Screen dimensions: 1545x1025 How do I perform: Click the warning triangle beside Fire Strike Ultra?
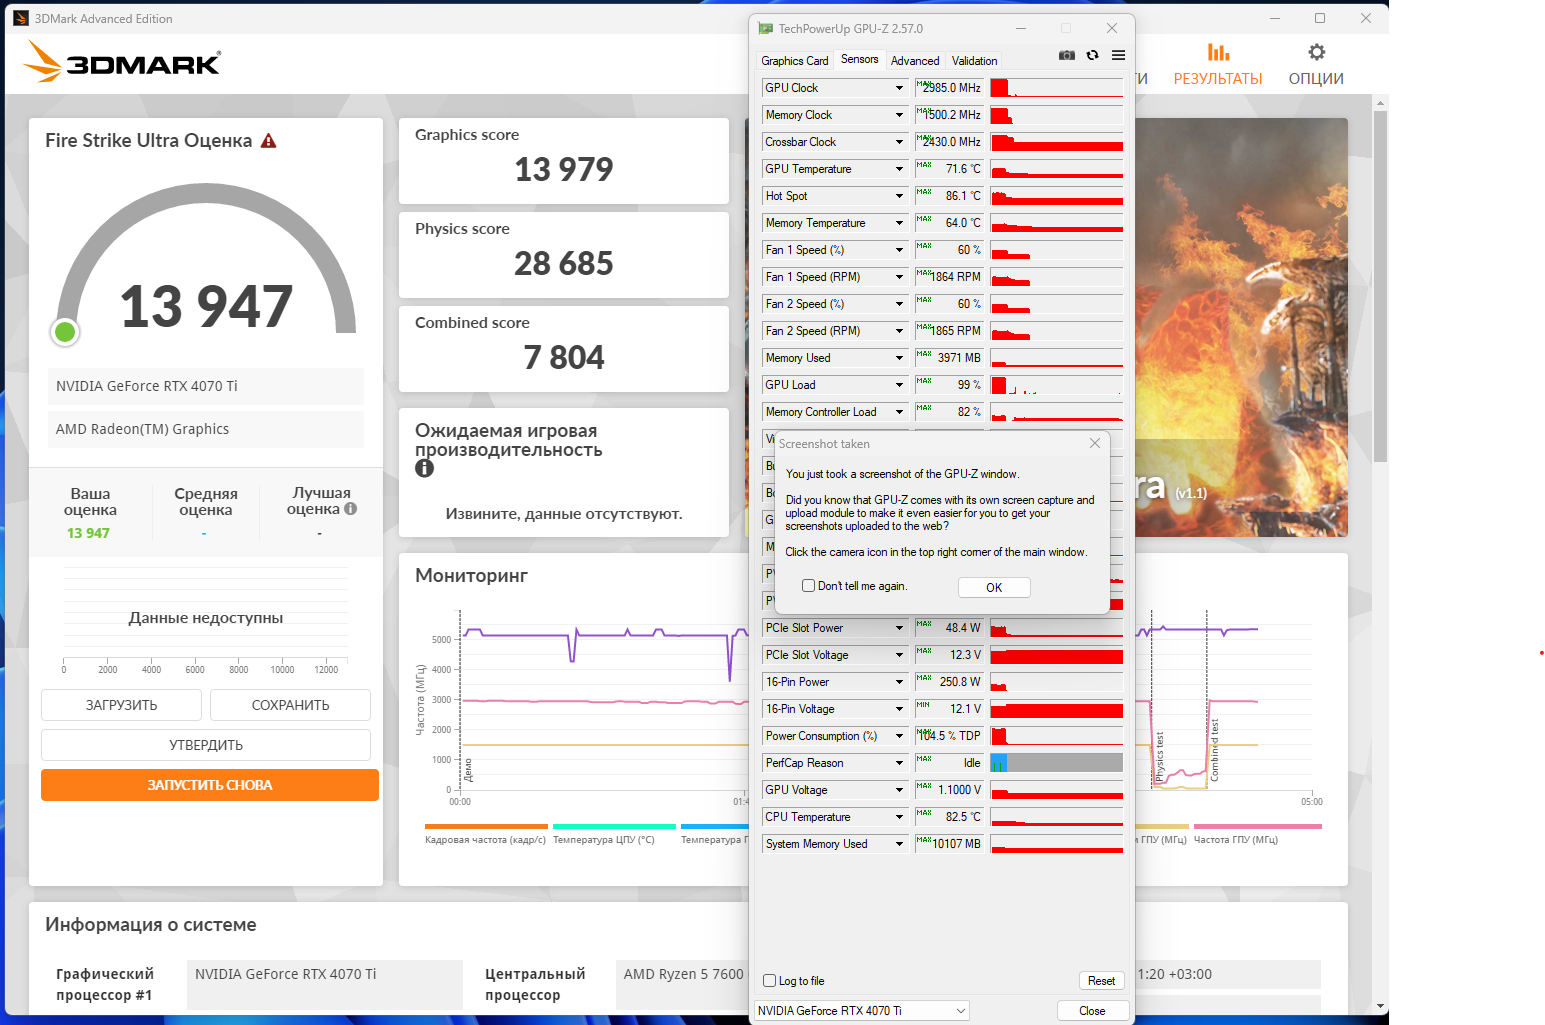click(268, 141)
